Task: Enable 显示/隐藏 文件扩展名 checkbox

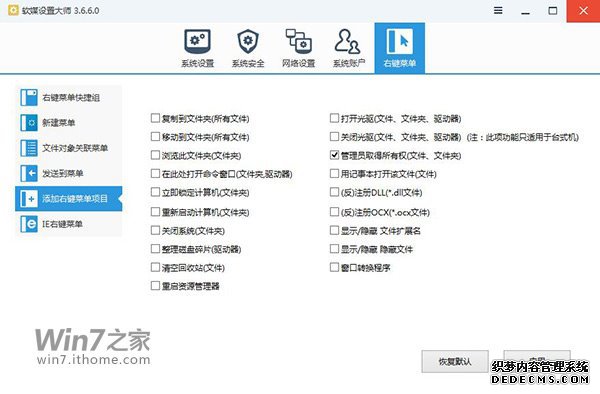Action: (x=334, y=230)
